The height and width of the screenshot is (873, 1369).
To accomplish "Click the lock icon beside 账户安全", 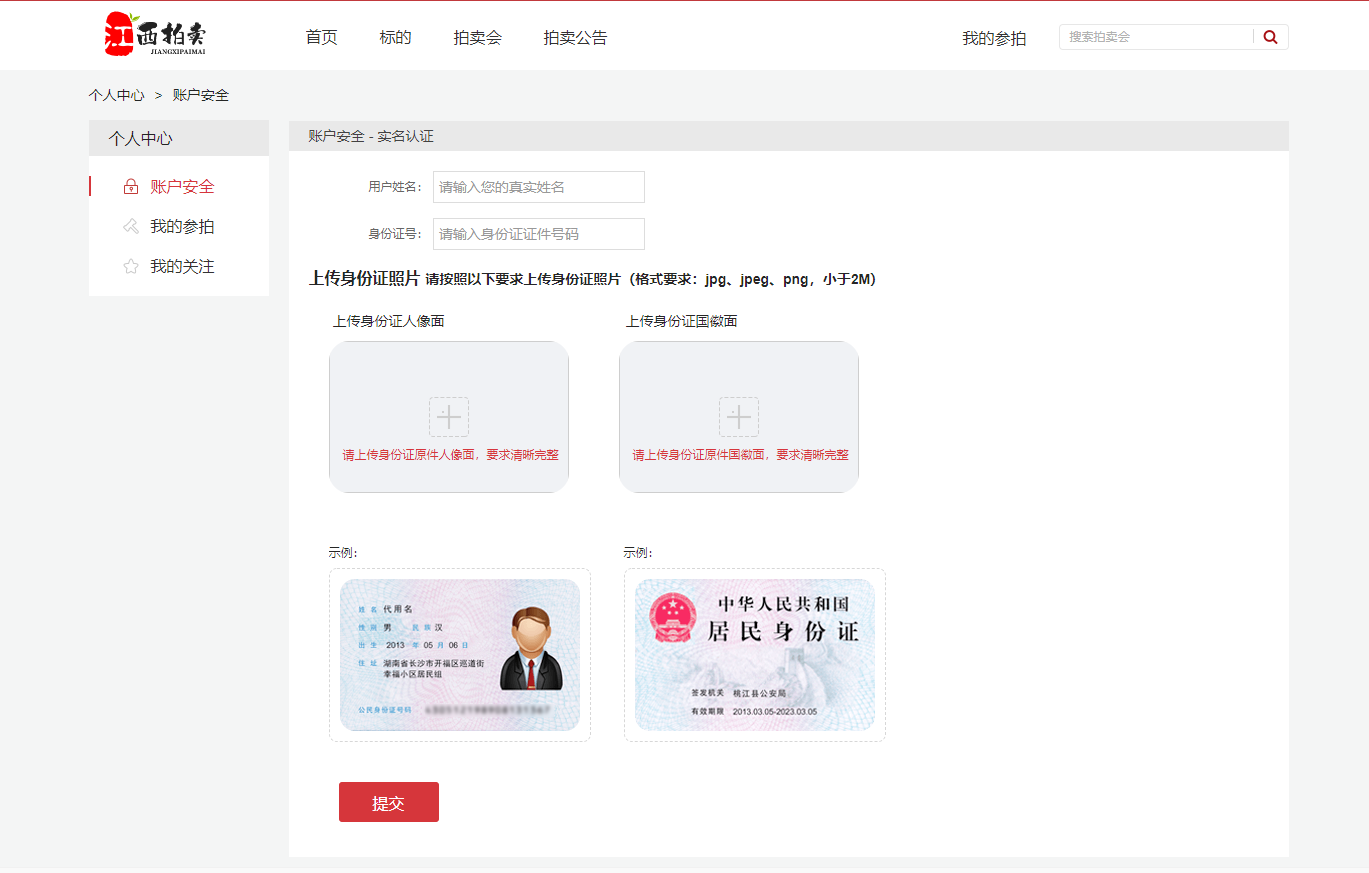I will point(130,187).
